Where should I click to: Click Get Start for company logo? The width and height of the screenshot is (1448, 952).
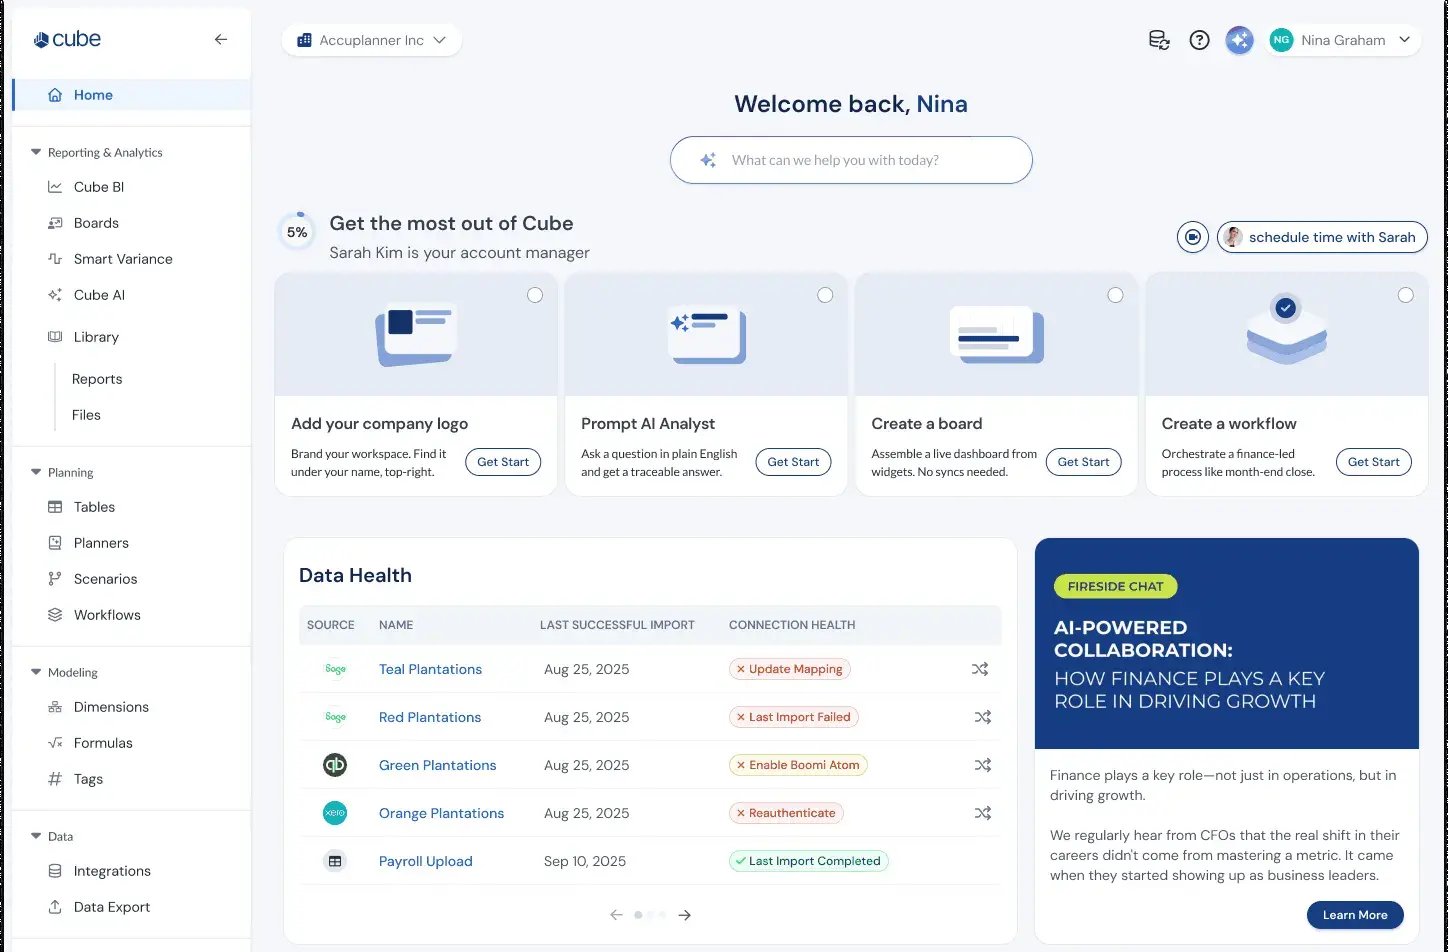pyautogui.click(x=503, y=462)
